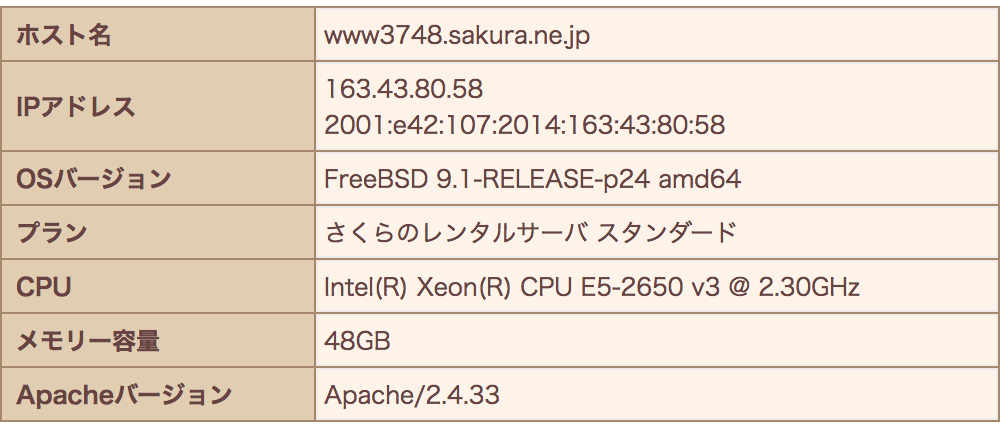Click the メモリー容量 label cell
The height and width of the screenshot is (424, 1008).
(x=158, y=340)
